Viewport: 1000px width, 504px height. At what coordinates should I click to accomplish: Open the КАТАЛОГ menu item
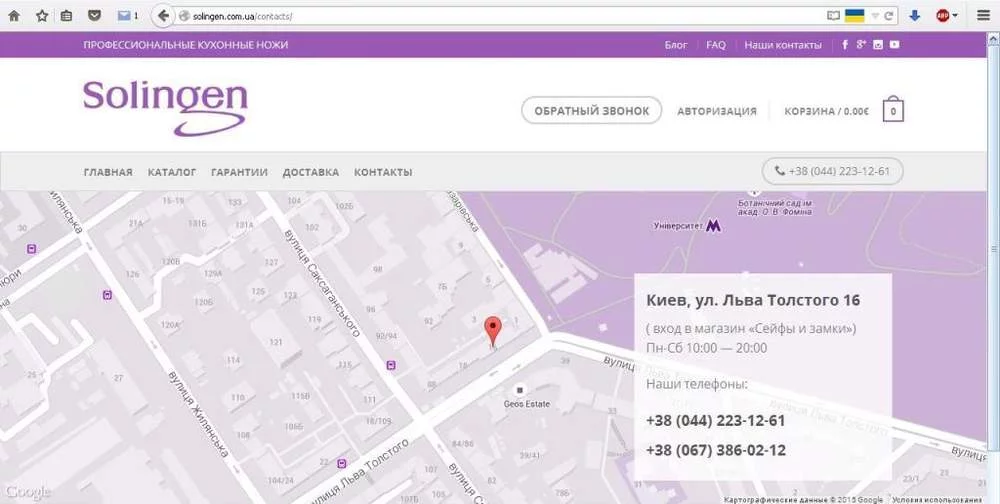[x=172, y=172]
